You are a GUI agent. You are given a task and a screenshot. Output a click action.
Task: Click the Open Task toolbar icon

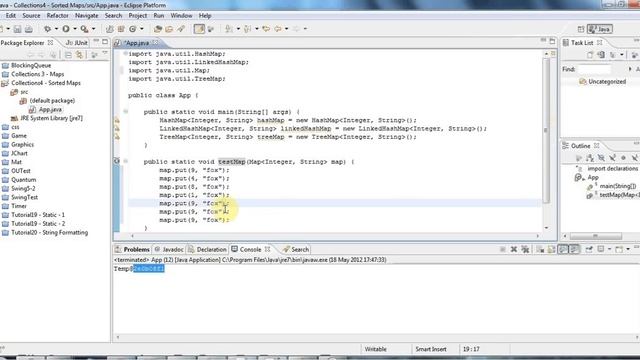click(x=169, y=29)
